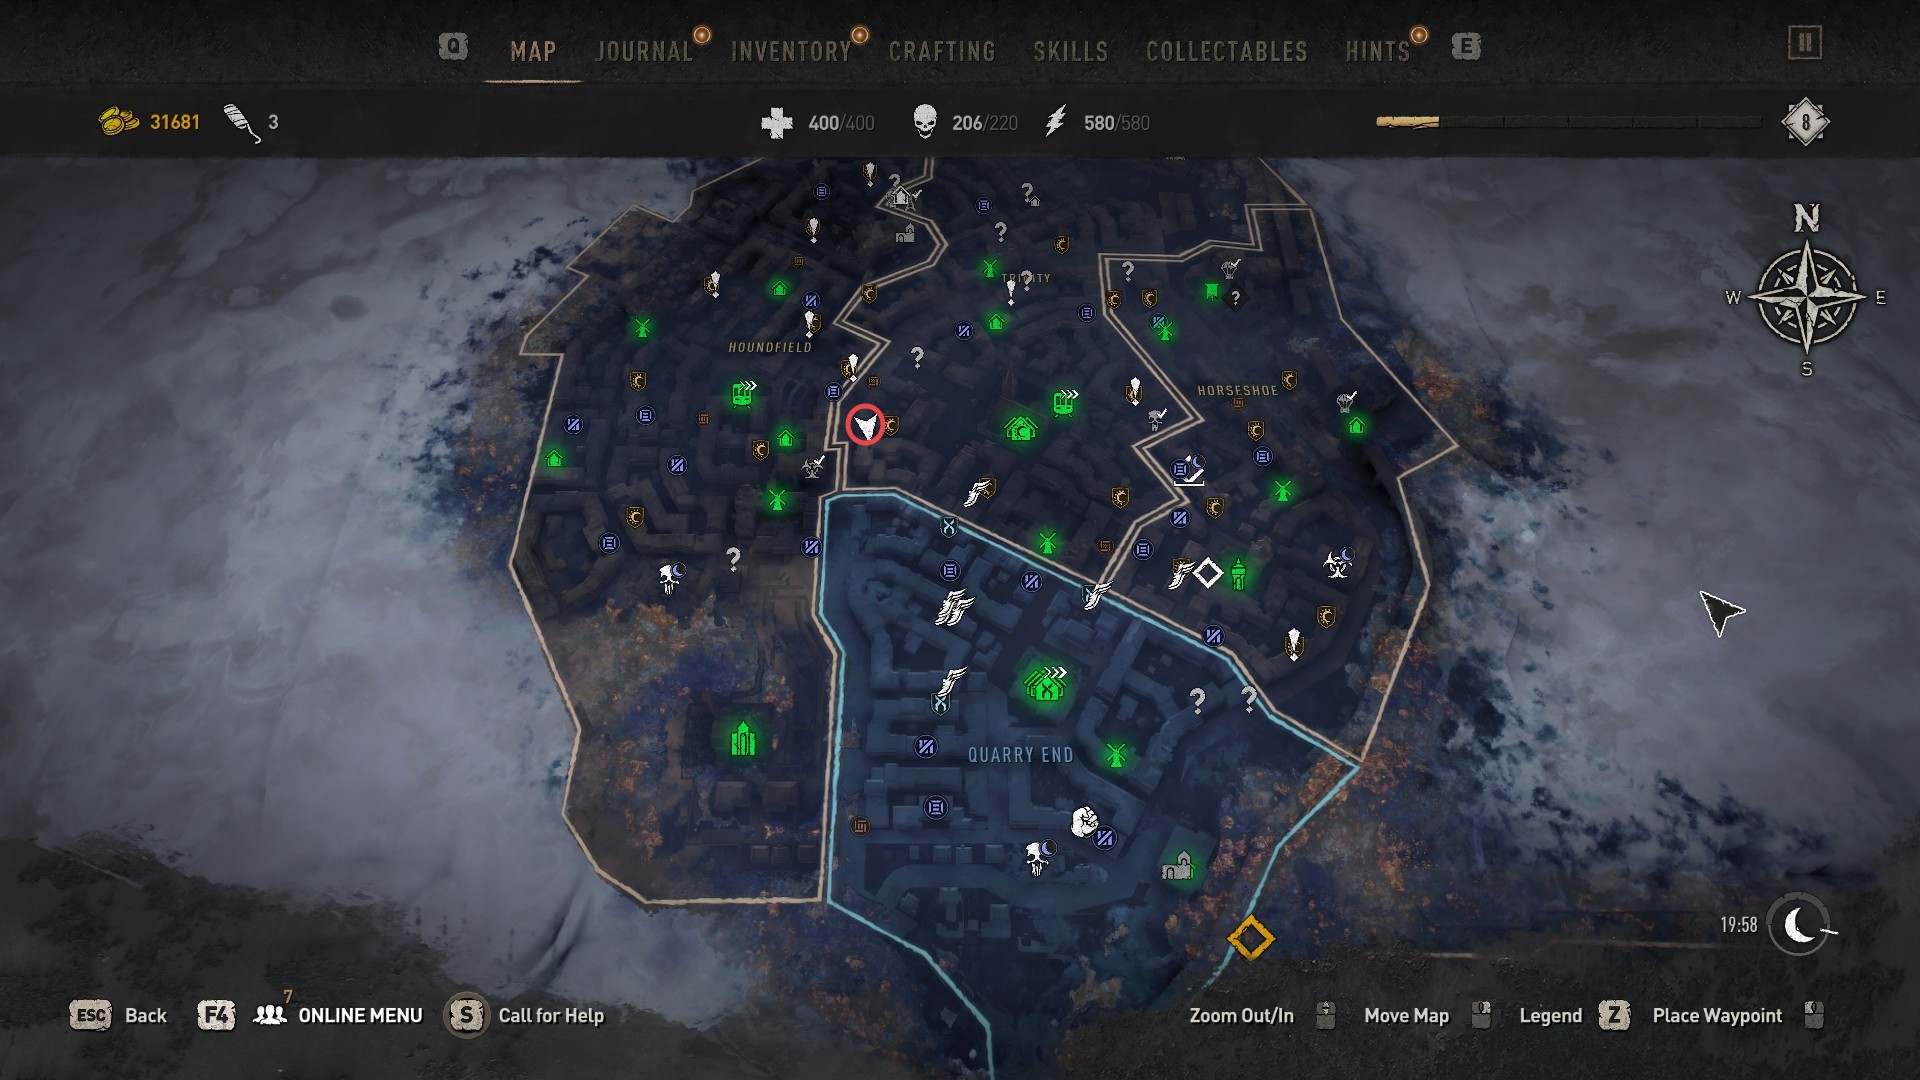
Task: Select the white diamond marker in Horseshoe
Action: (1208, 573)
